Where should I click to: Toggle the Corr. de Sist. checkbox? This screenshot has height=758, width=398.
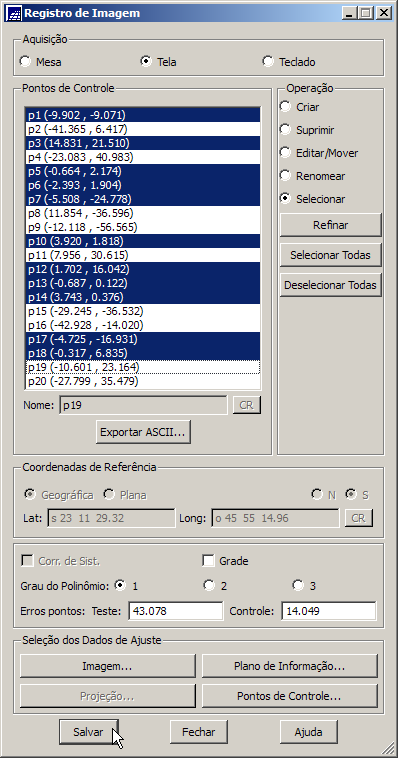pyautogui.click(x=28, y=561)
